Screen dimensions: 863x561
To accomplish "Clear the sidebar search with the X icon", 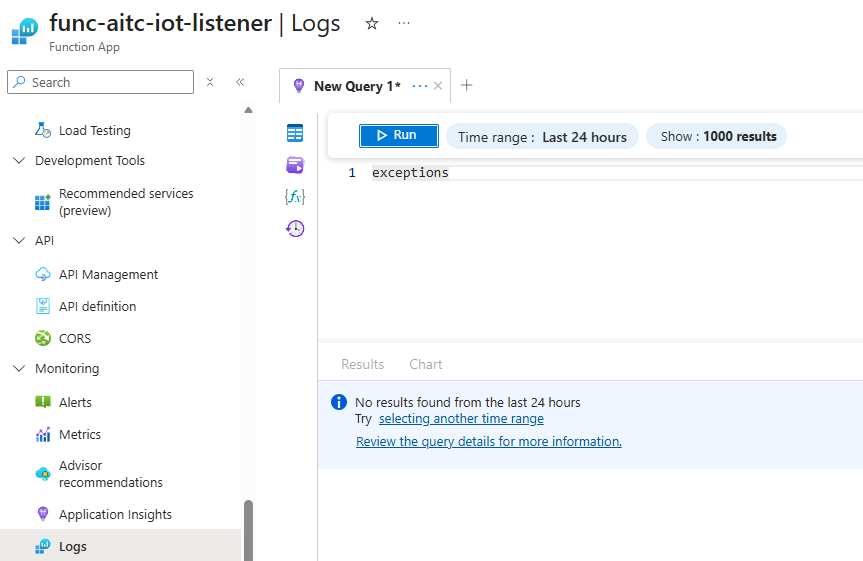I will coord(210,82).
